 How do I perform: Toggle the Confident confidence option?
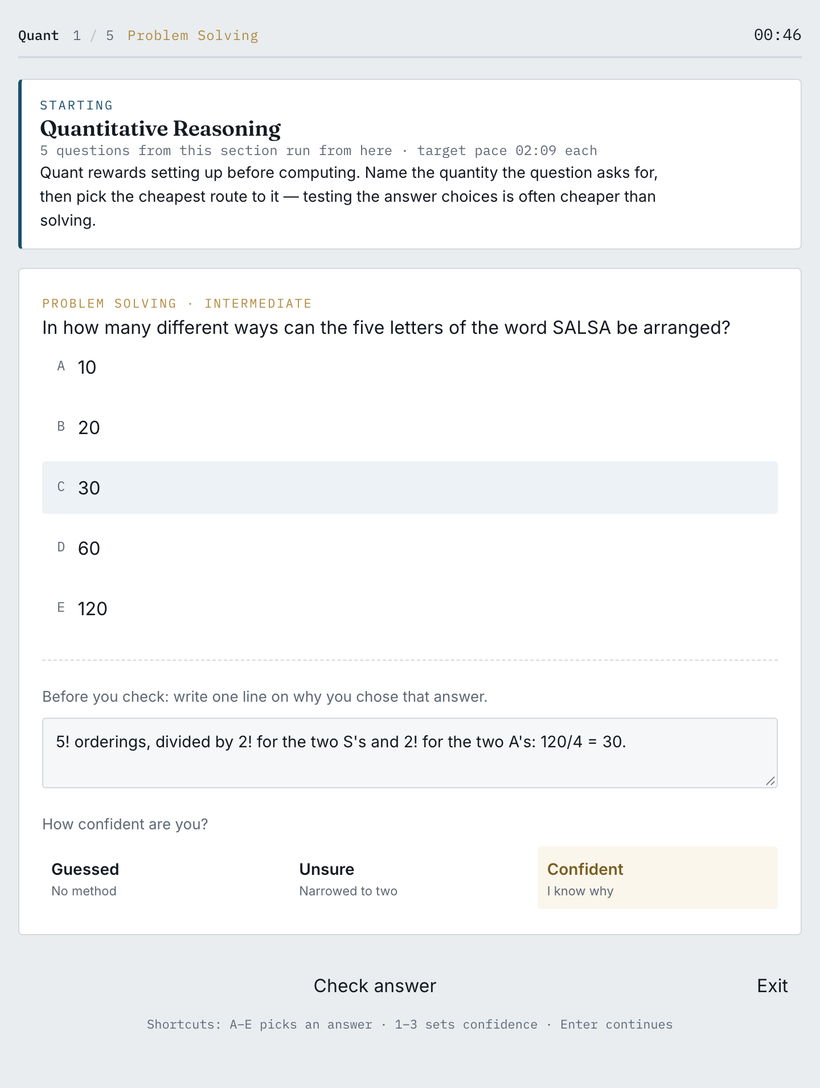tap(657, 878)
